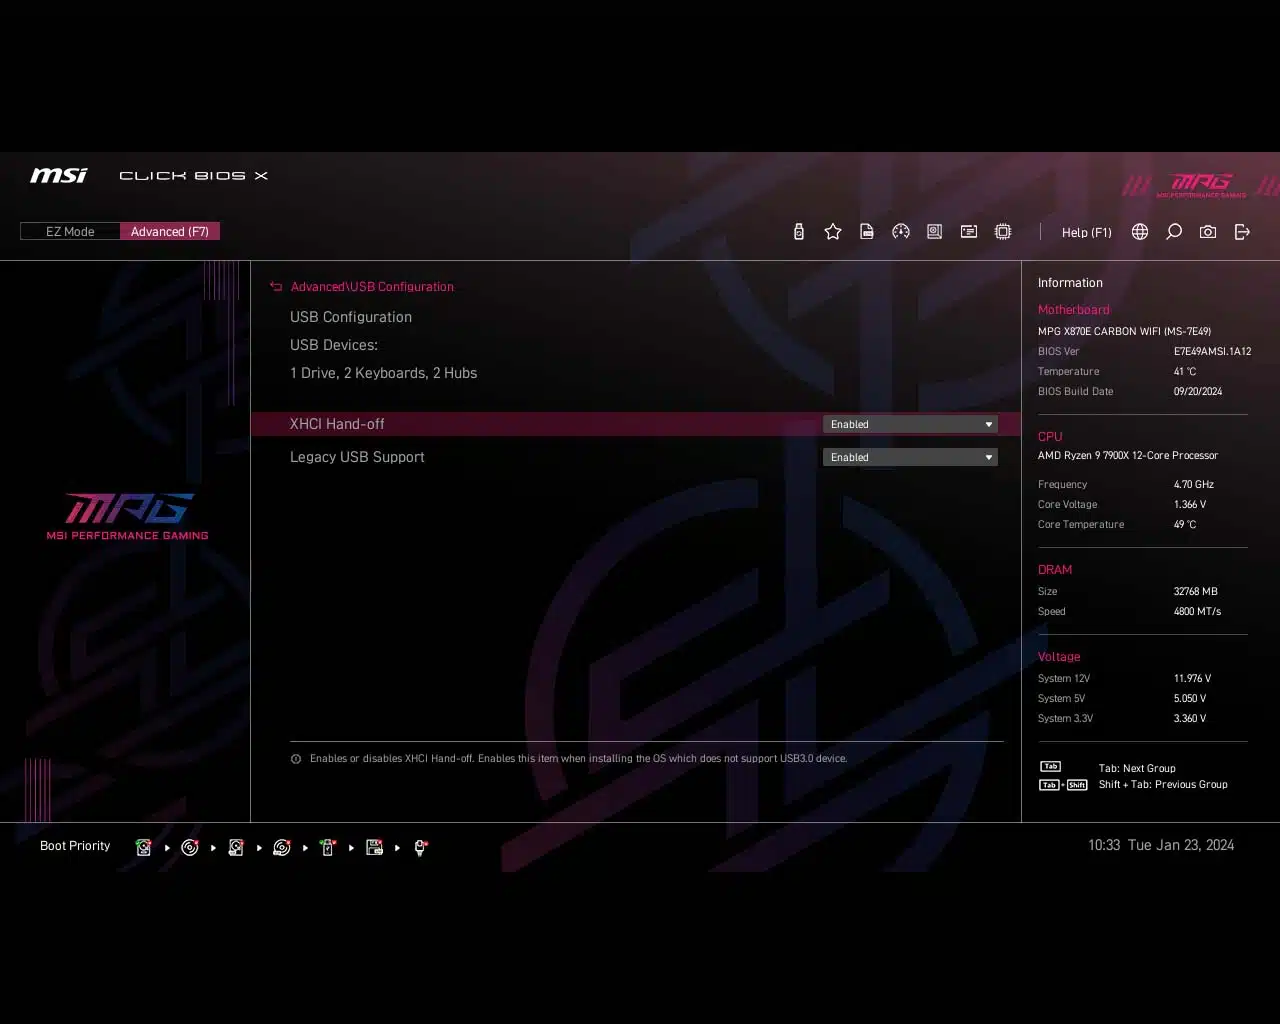Click the MSI logo
The image size is (1280, 1024).
(x=58, y=176)
